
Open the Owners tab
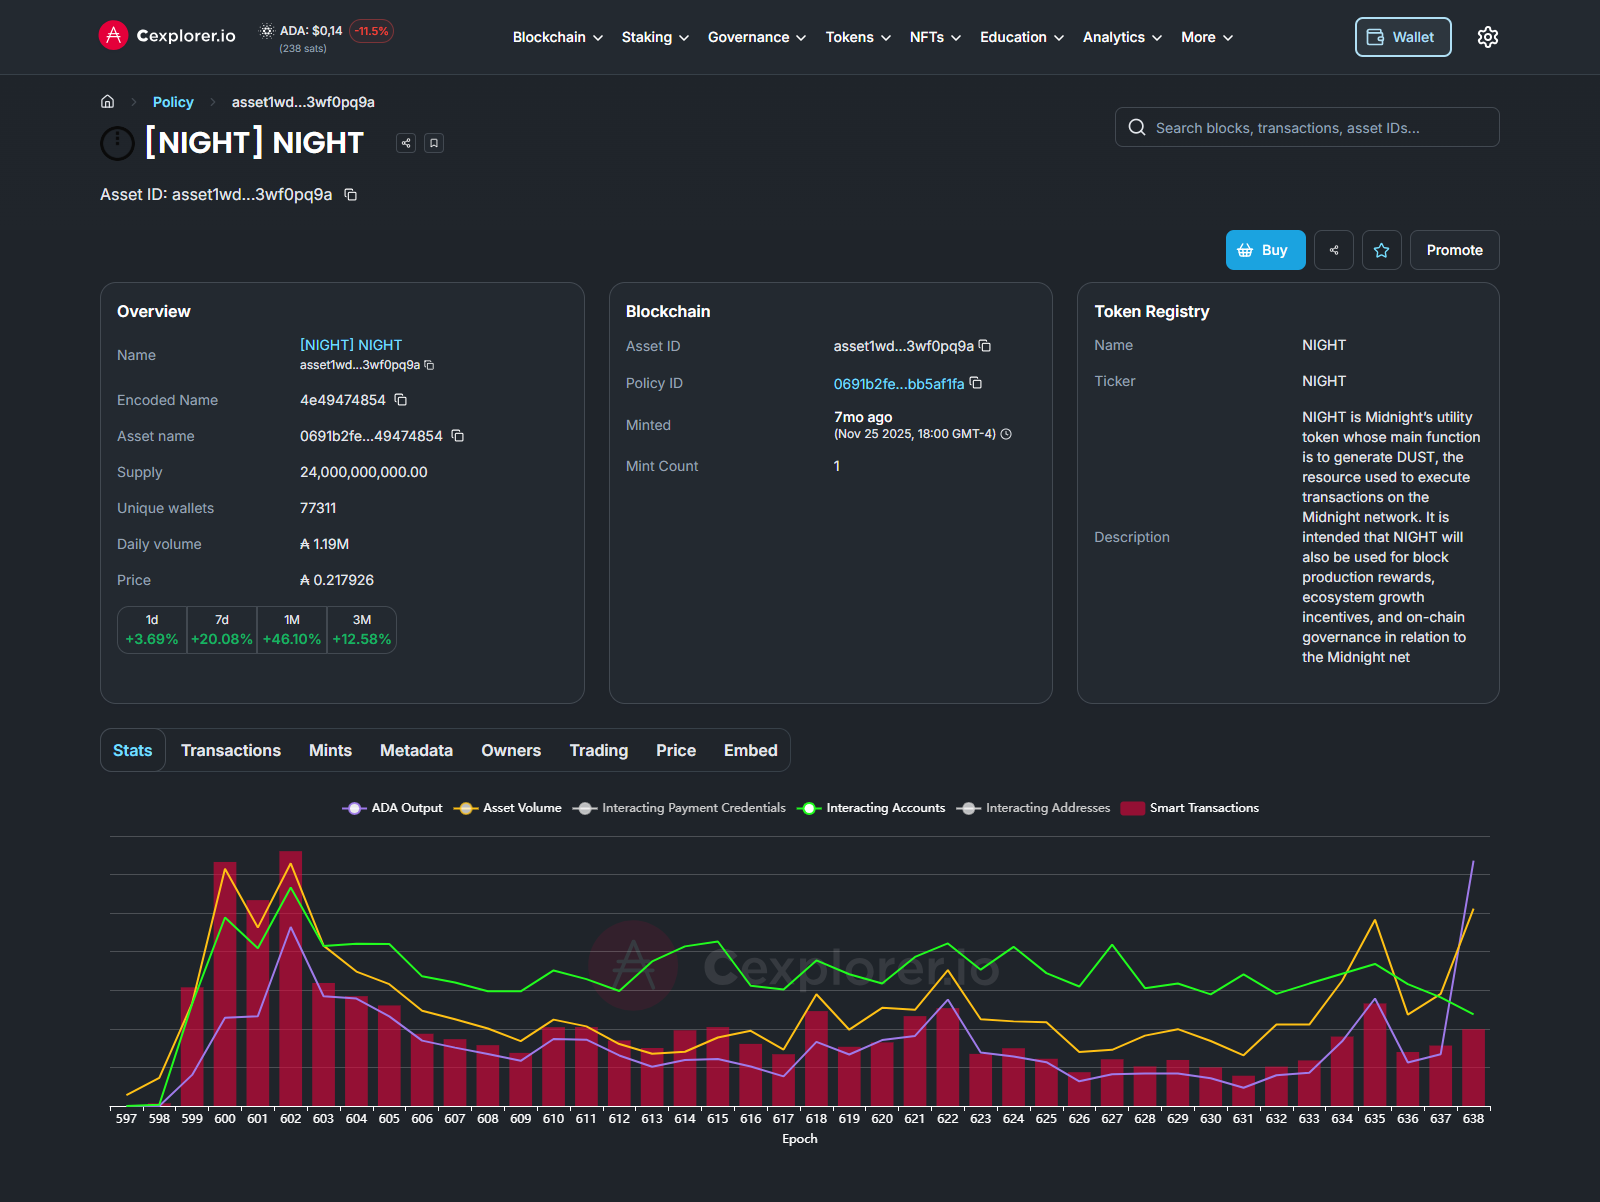[x=511, y=750]
